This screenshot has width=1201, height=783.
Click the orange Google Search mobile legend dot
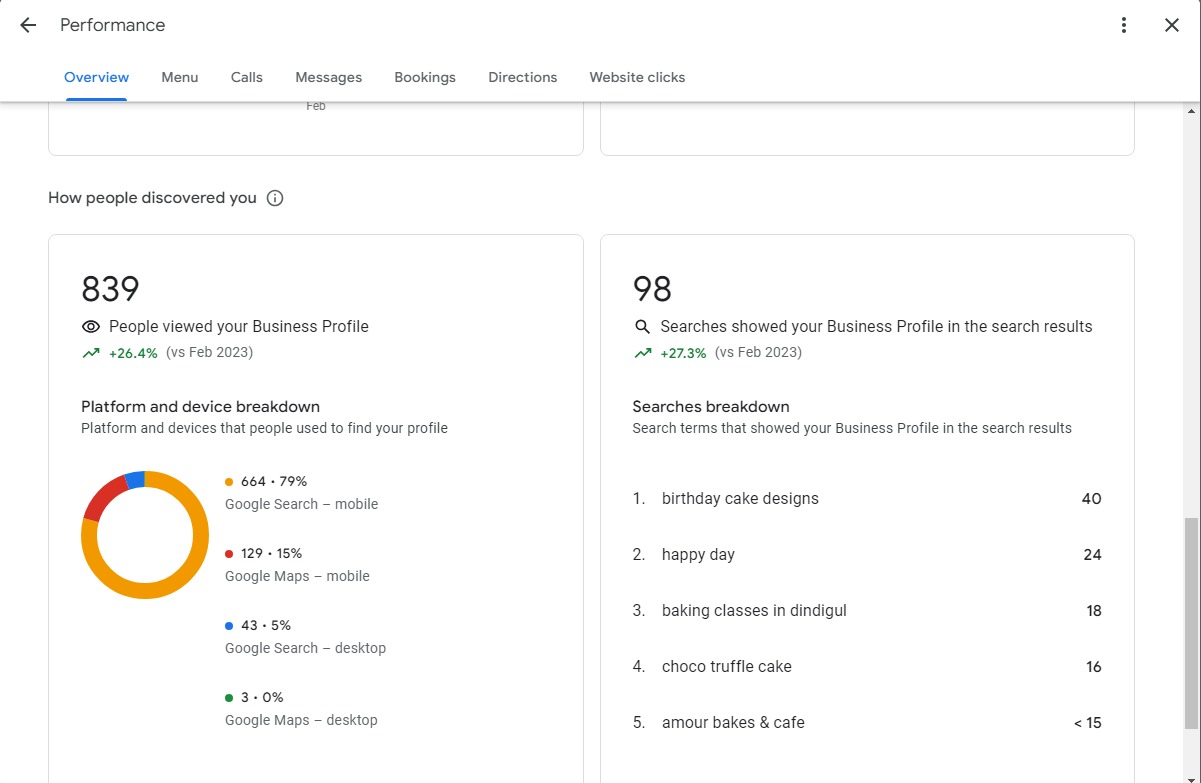(x=229, y=482)
